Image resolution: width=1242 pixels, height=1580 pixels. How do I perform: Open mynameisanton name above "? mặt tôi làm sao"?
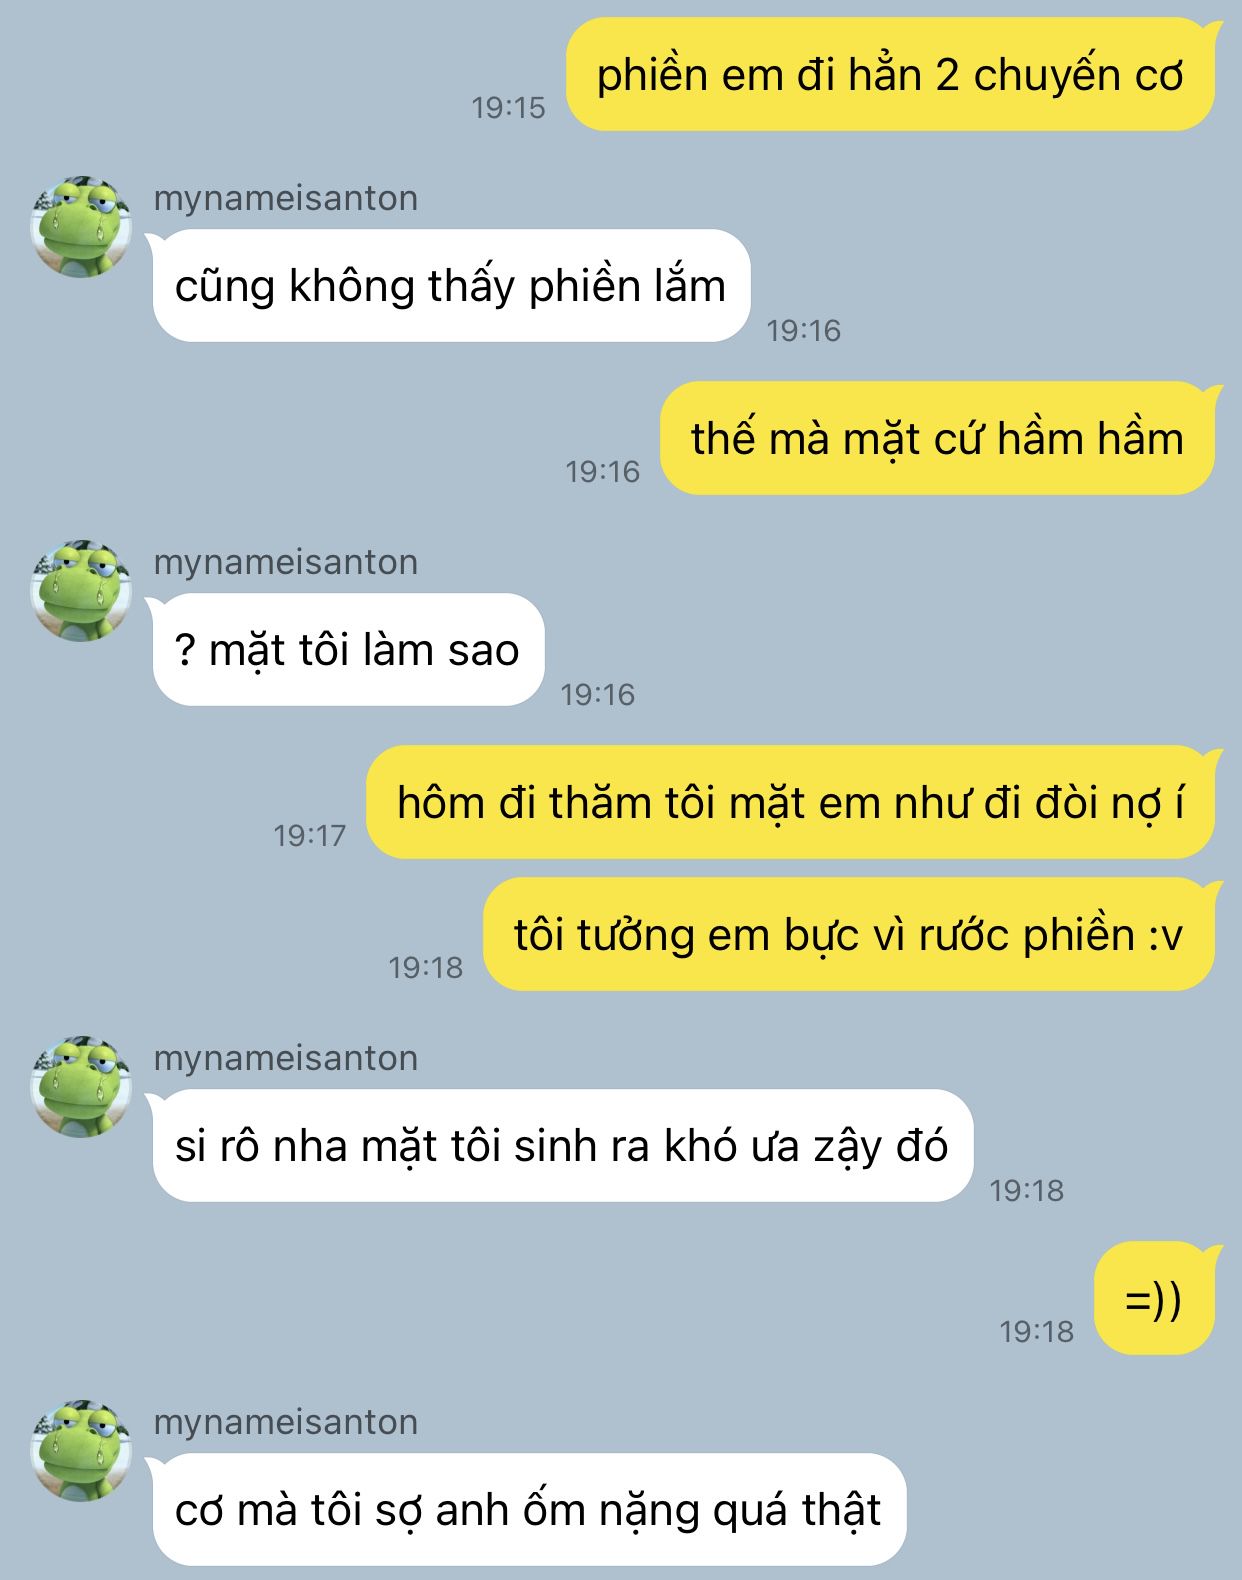click(286, 562)
